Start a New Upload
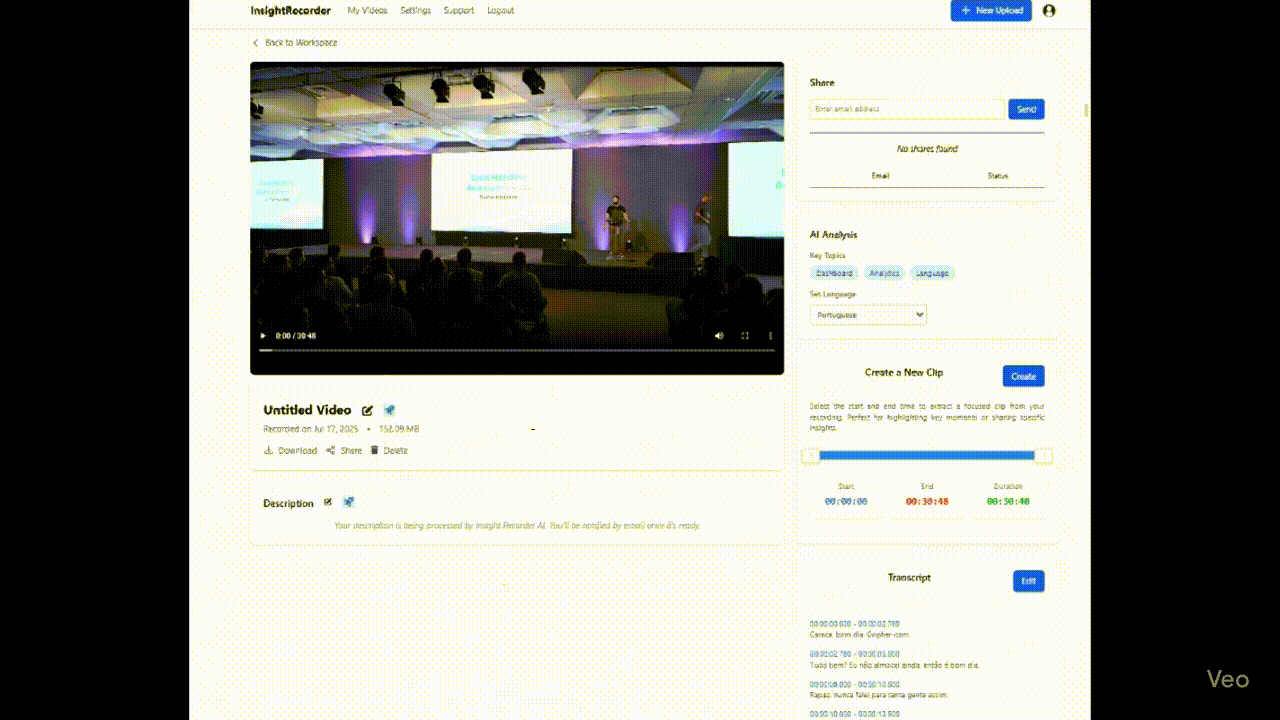Viewport: 1280px width, 720px height. pyautogui.click(x=991, y=10)
